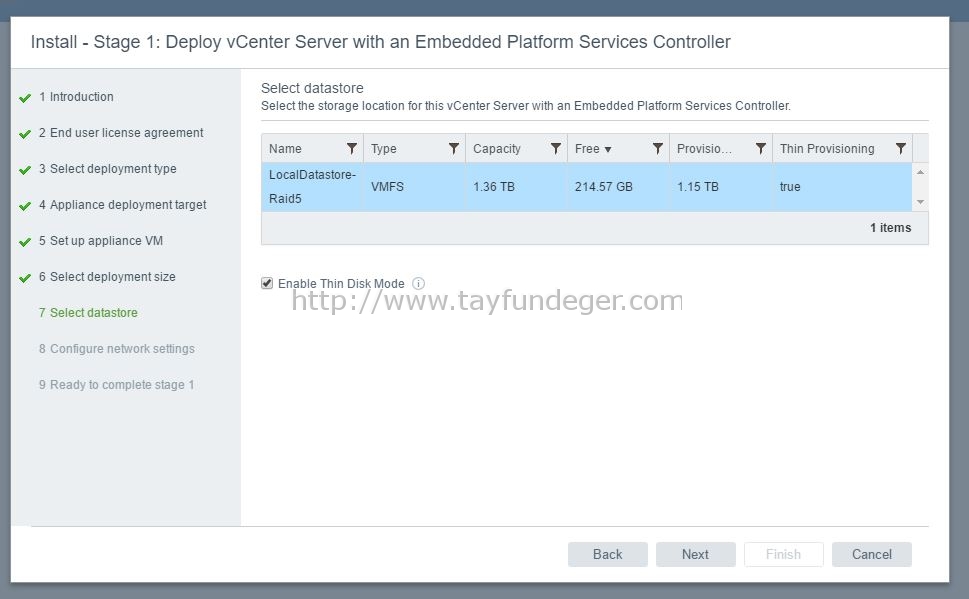This screenshot has height=599, width=969.
Task: Select the LocalDatastore-Raid5 row
Action: click(586, 187)
